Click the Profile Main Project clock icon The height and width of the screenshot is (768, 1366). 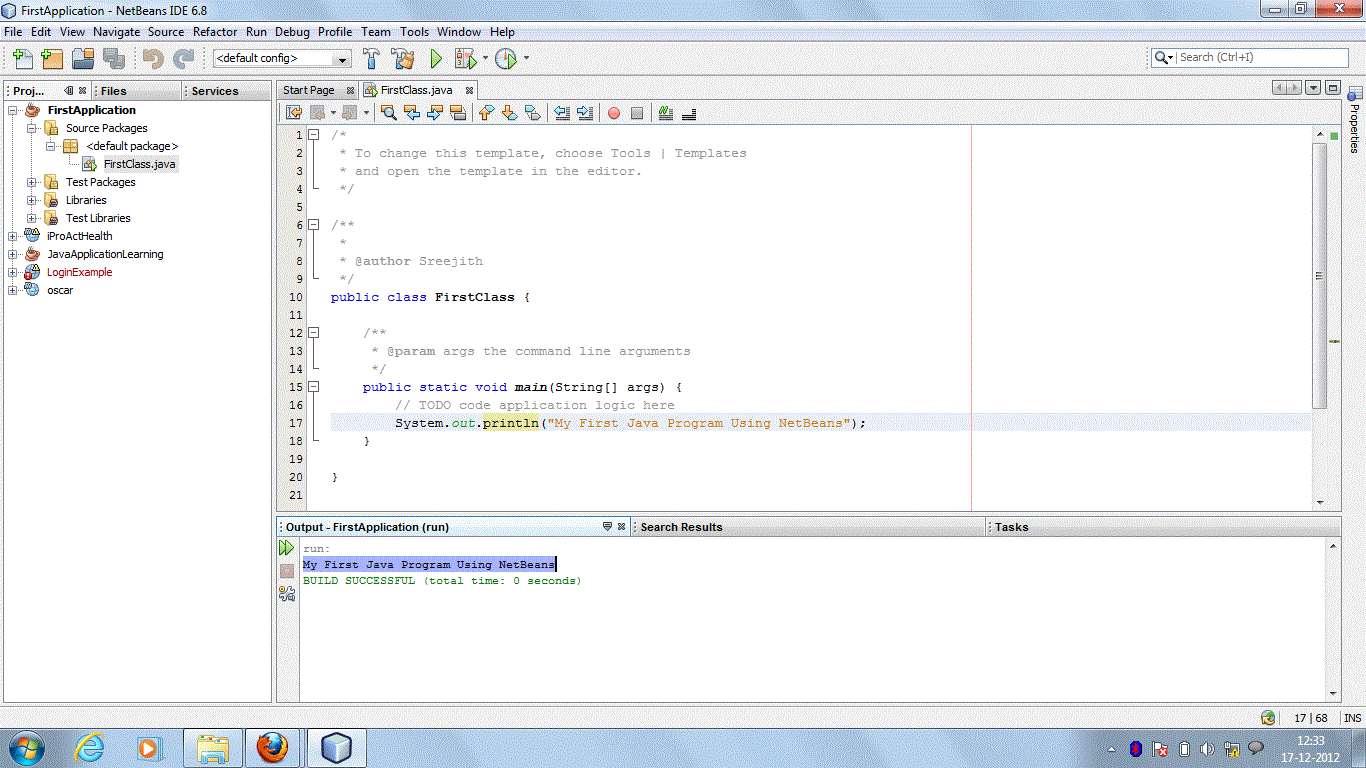pos(506,58)
